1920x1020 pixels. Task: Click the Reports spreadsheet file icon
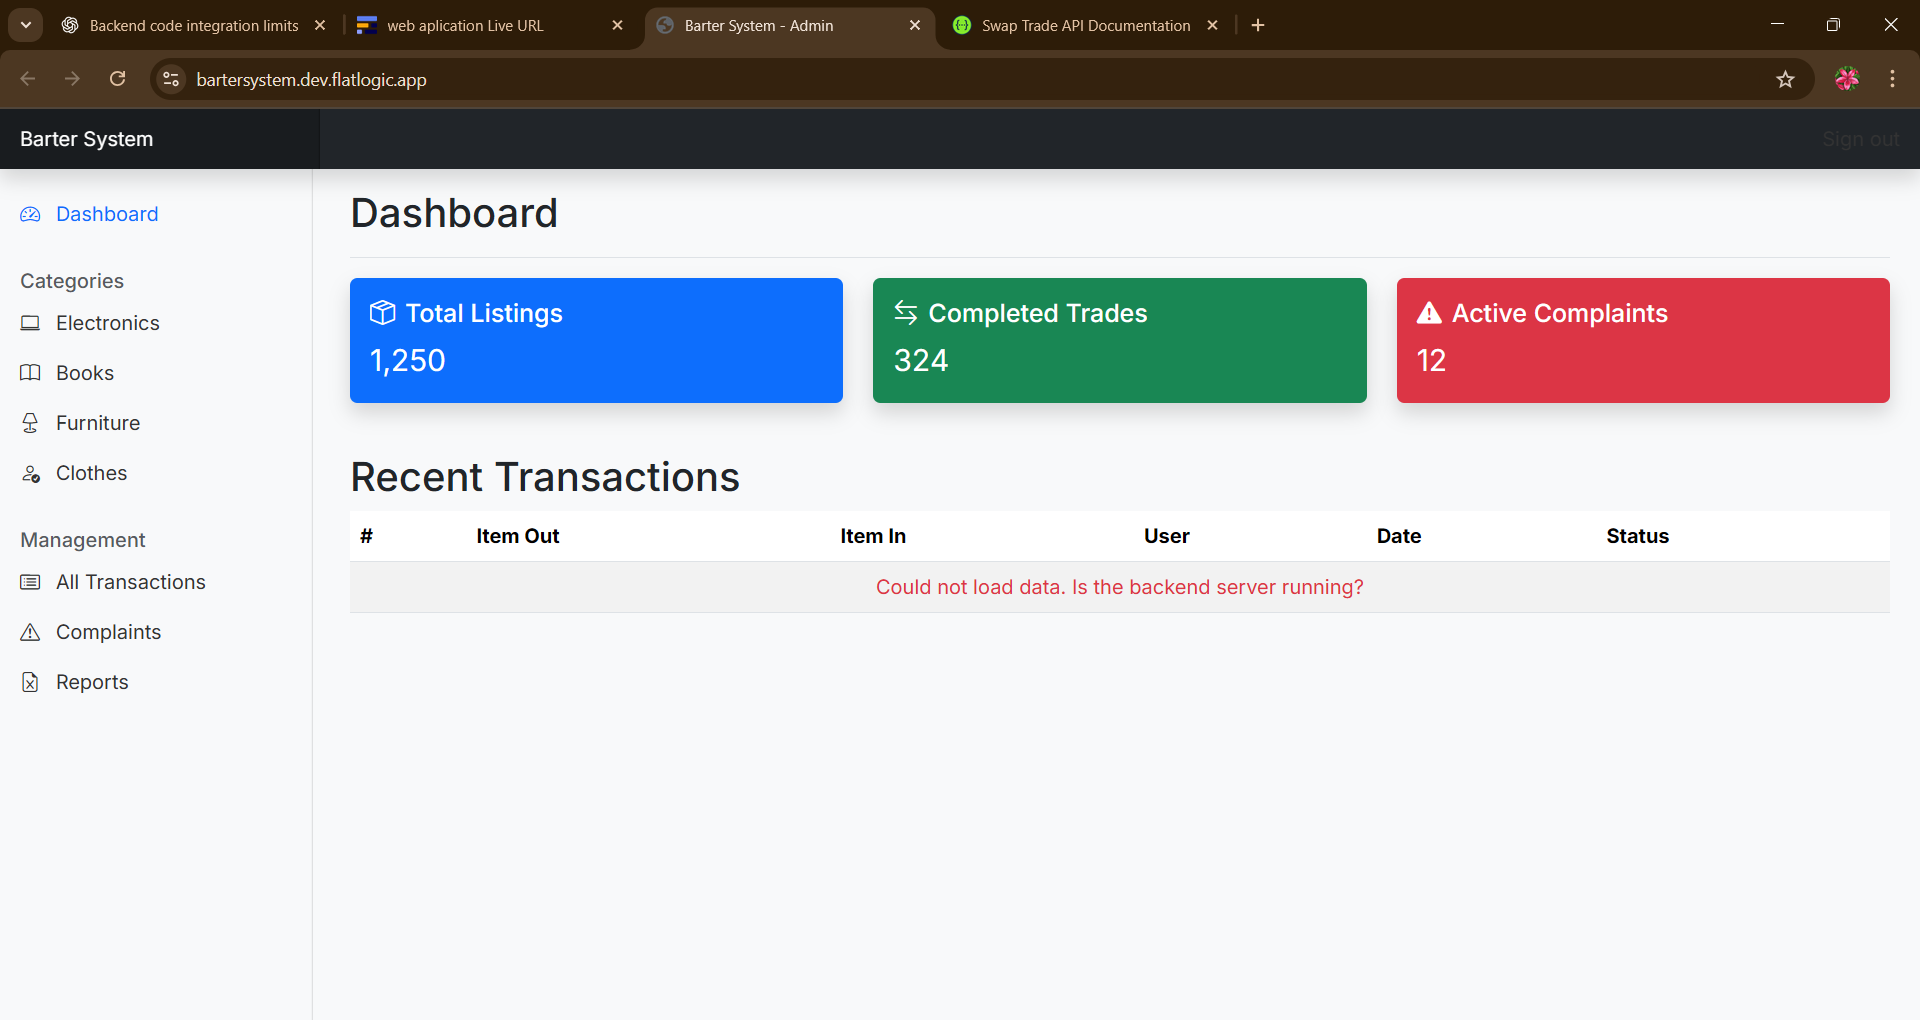30,682
